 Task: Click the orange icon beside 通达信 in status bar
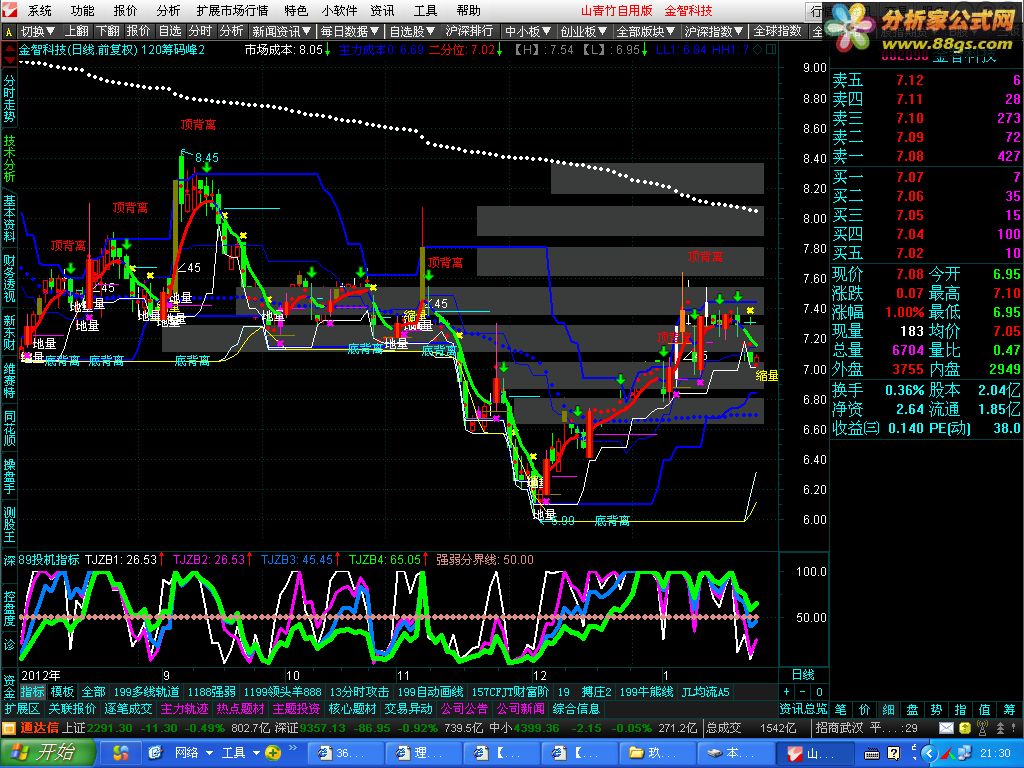coord(8,728)
